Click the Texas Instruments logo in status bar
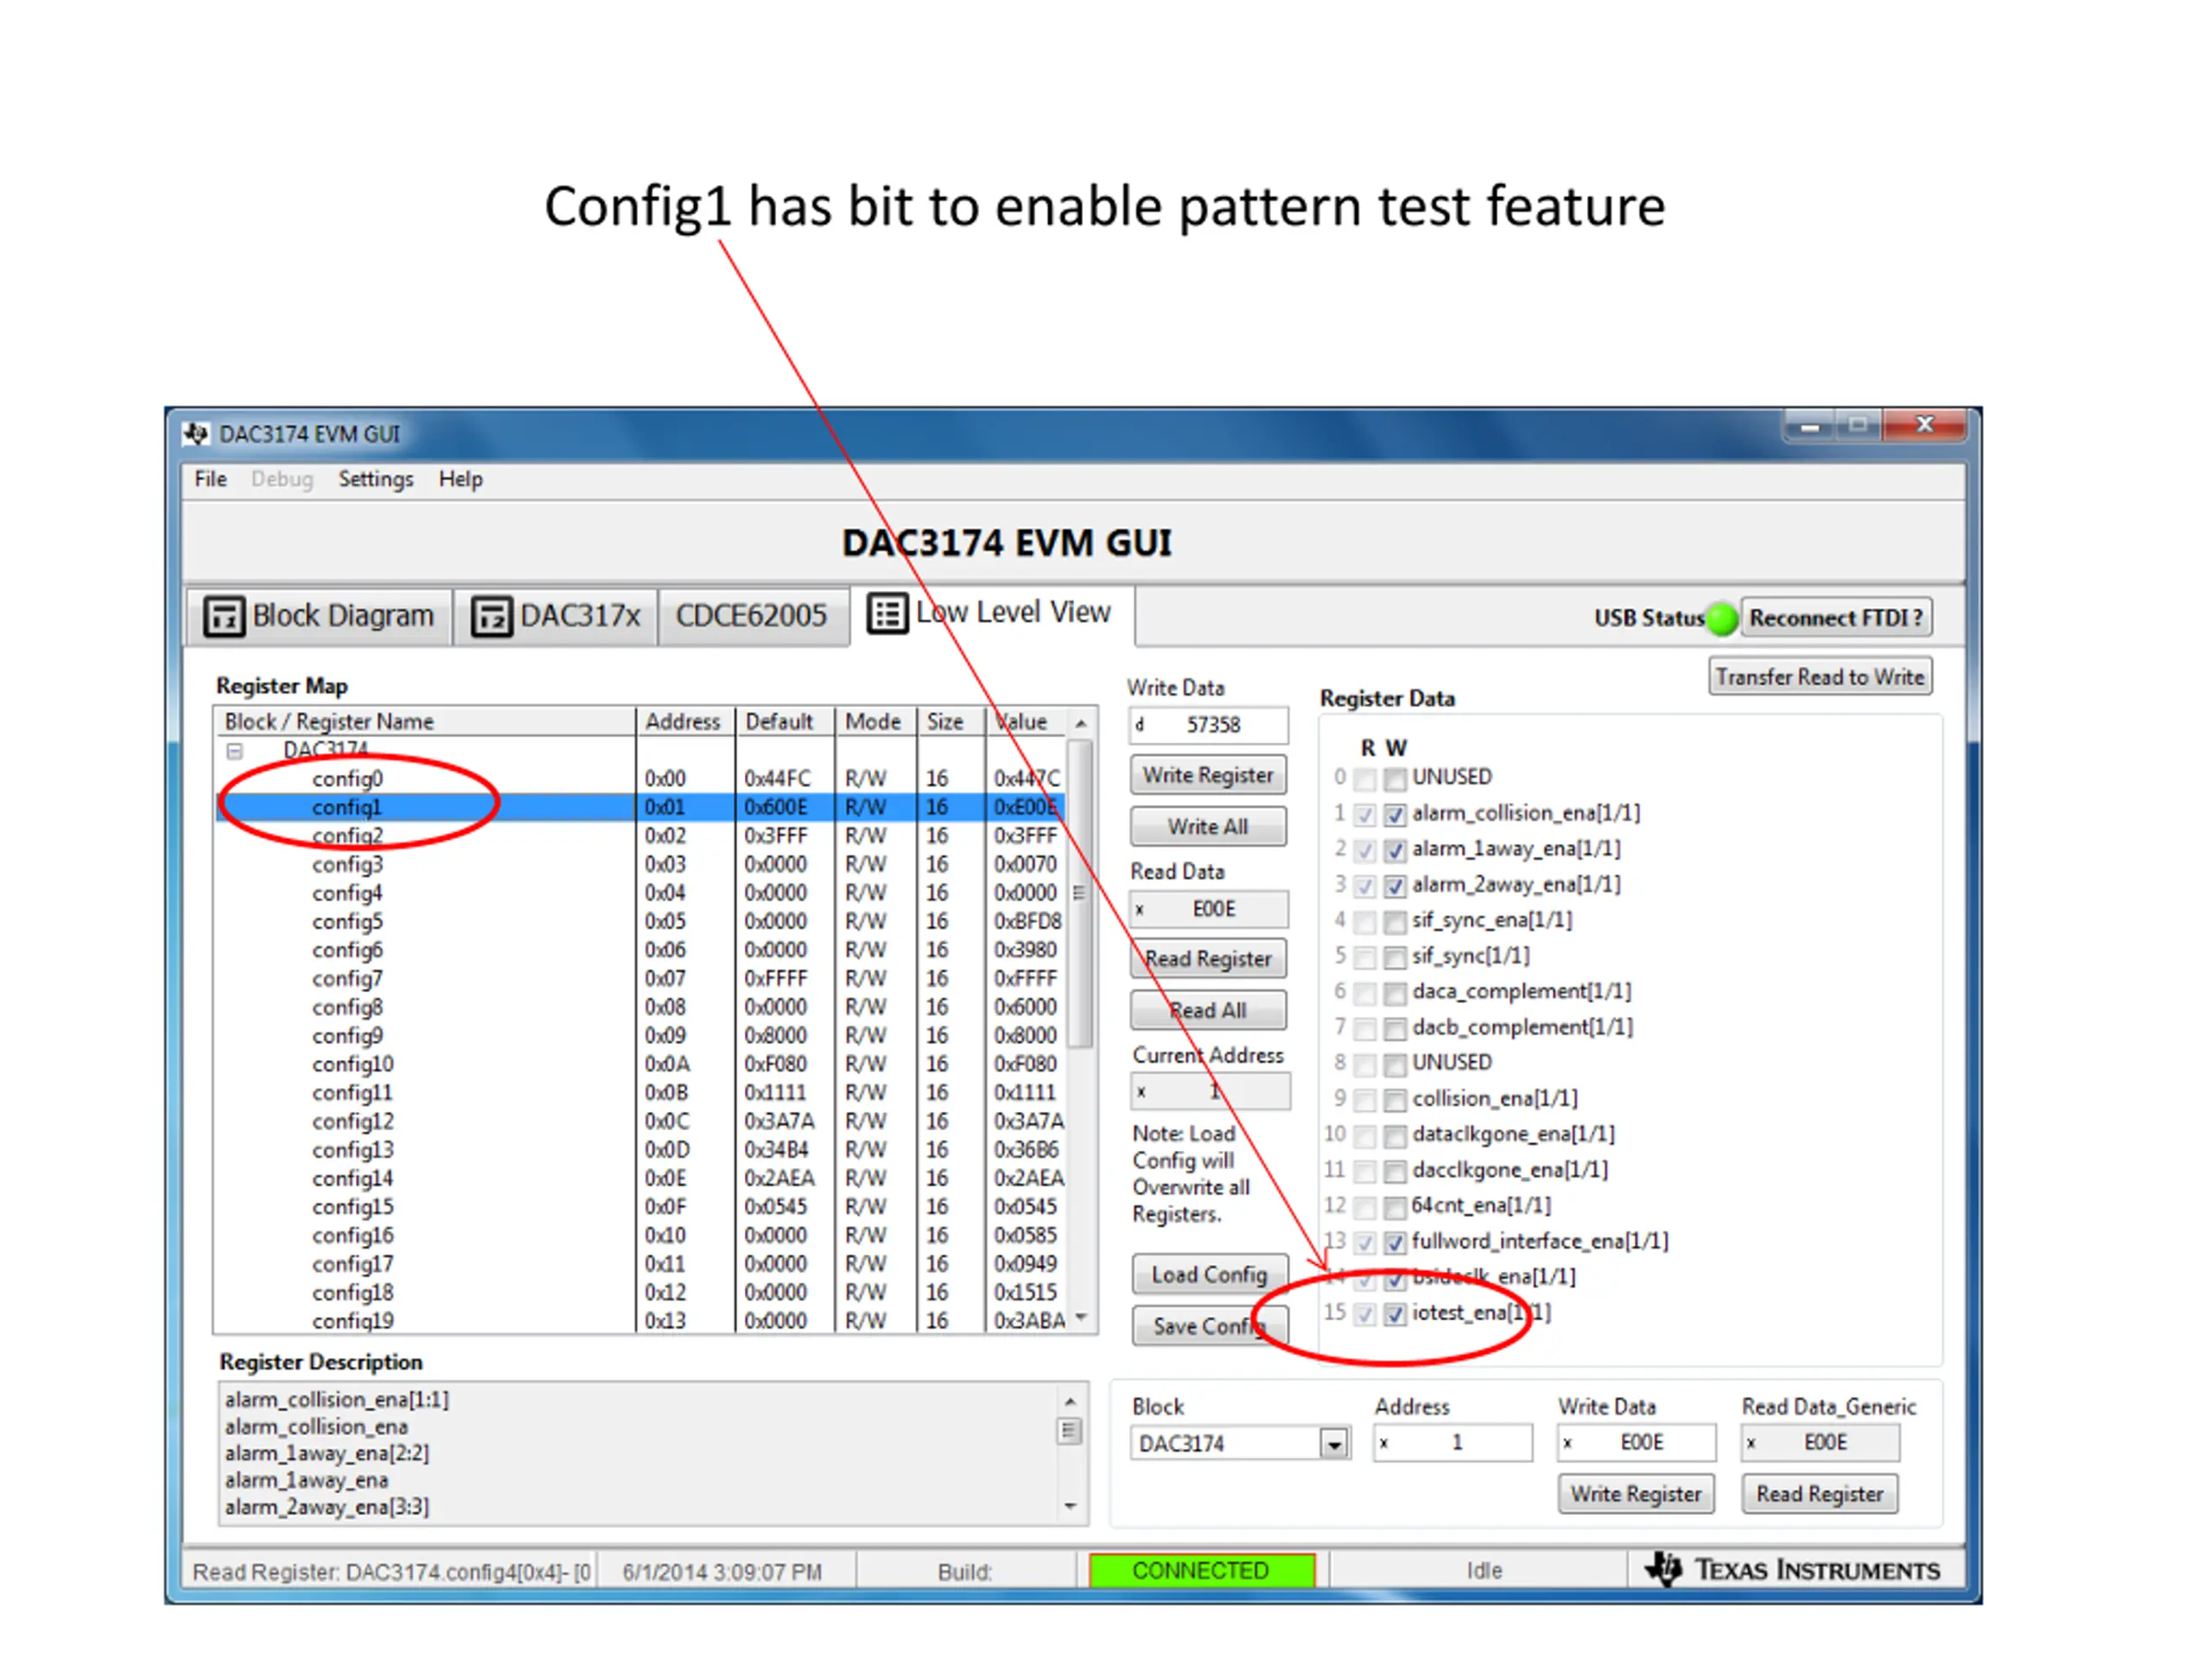2212x1659 pixels. coord(1663,1569)
